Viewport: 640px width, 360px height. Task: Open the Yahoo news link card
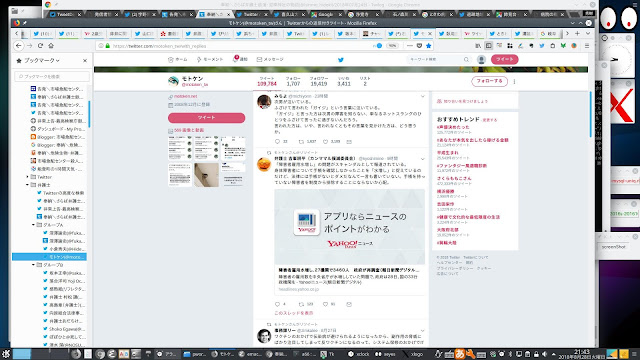click(350, 242)
